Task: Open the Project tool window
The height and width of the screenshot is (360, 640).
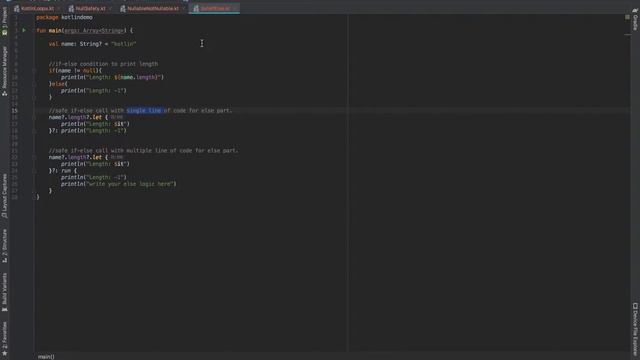Action: pos(4,20)
